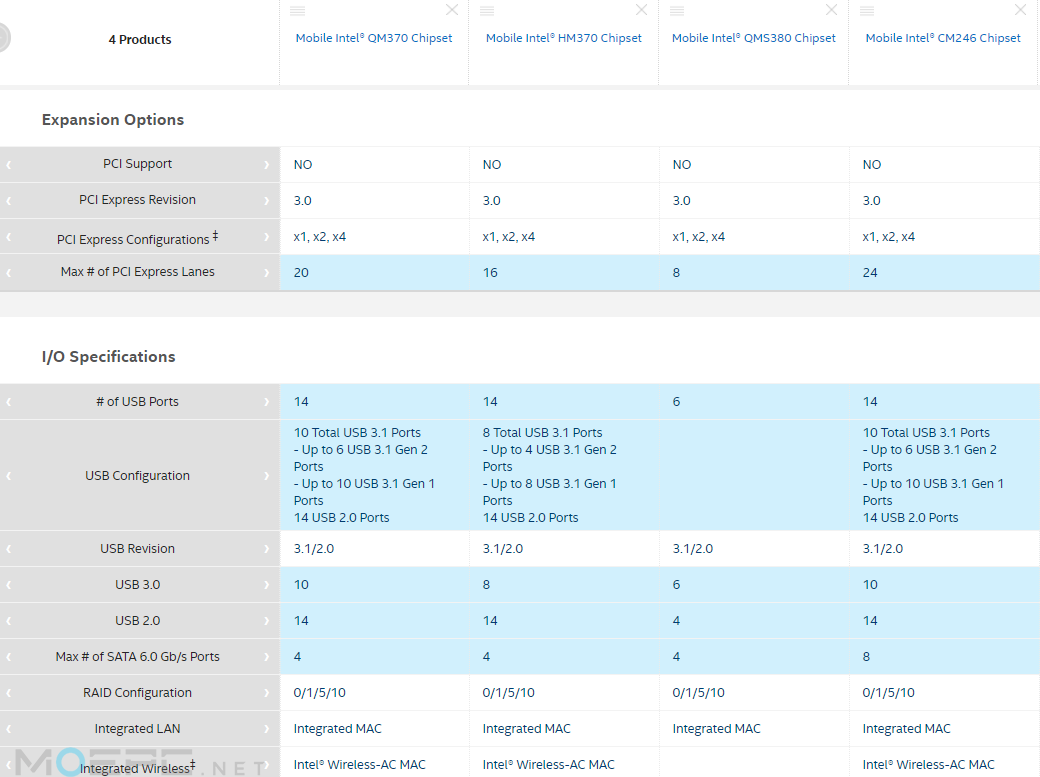Click right chevron on USB Configuration row
Image resolution: width=1040 pixels, height=777 pixels.
pos(267,476)
